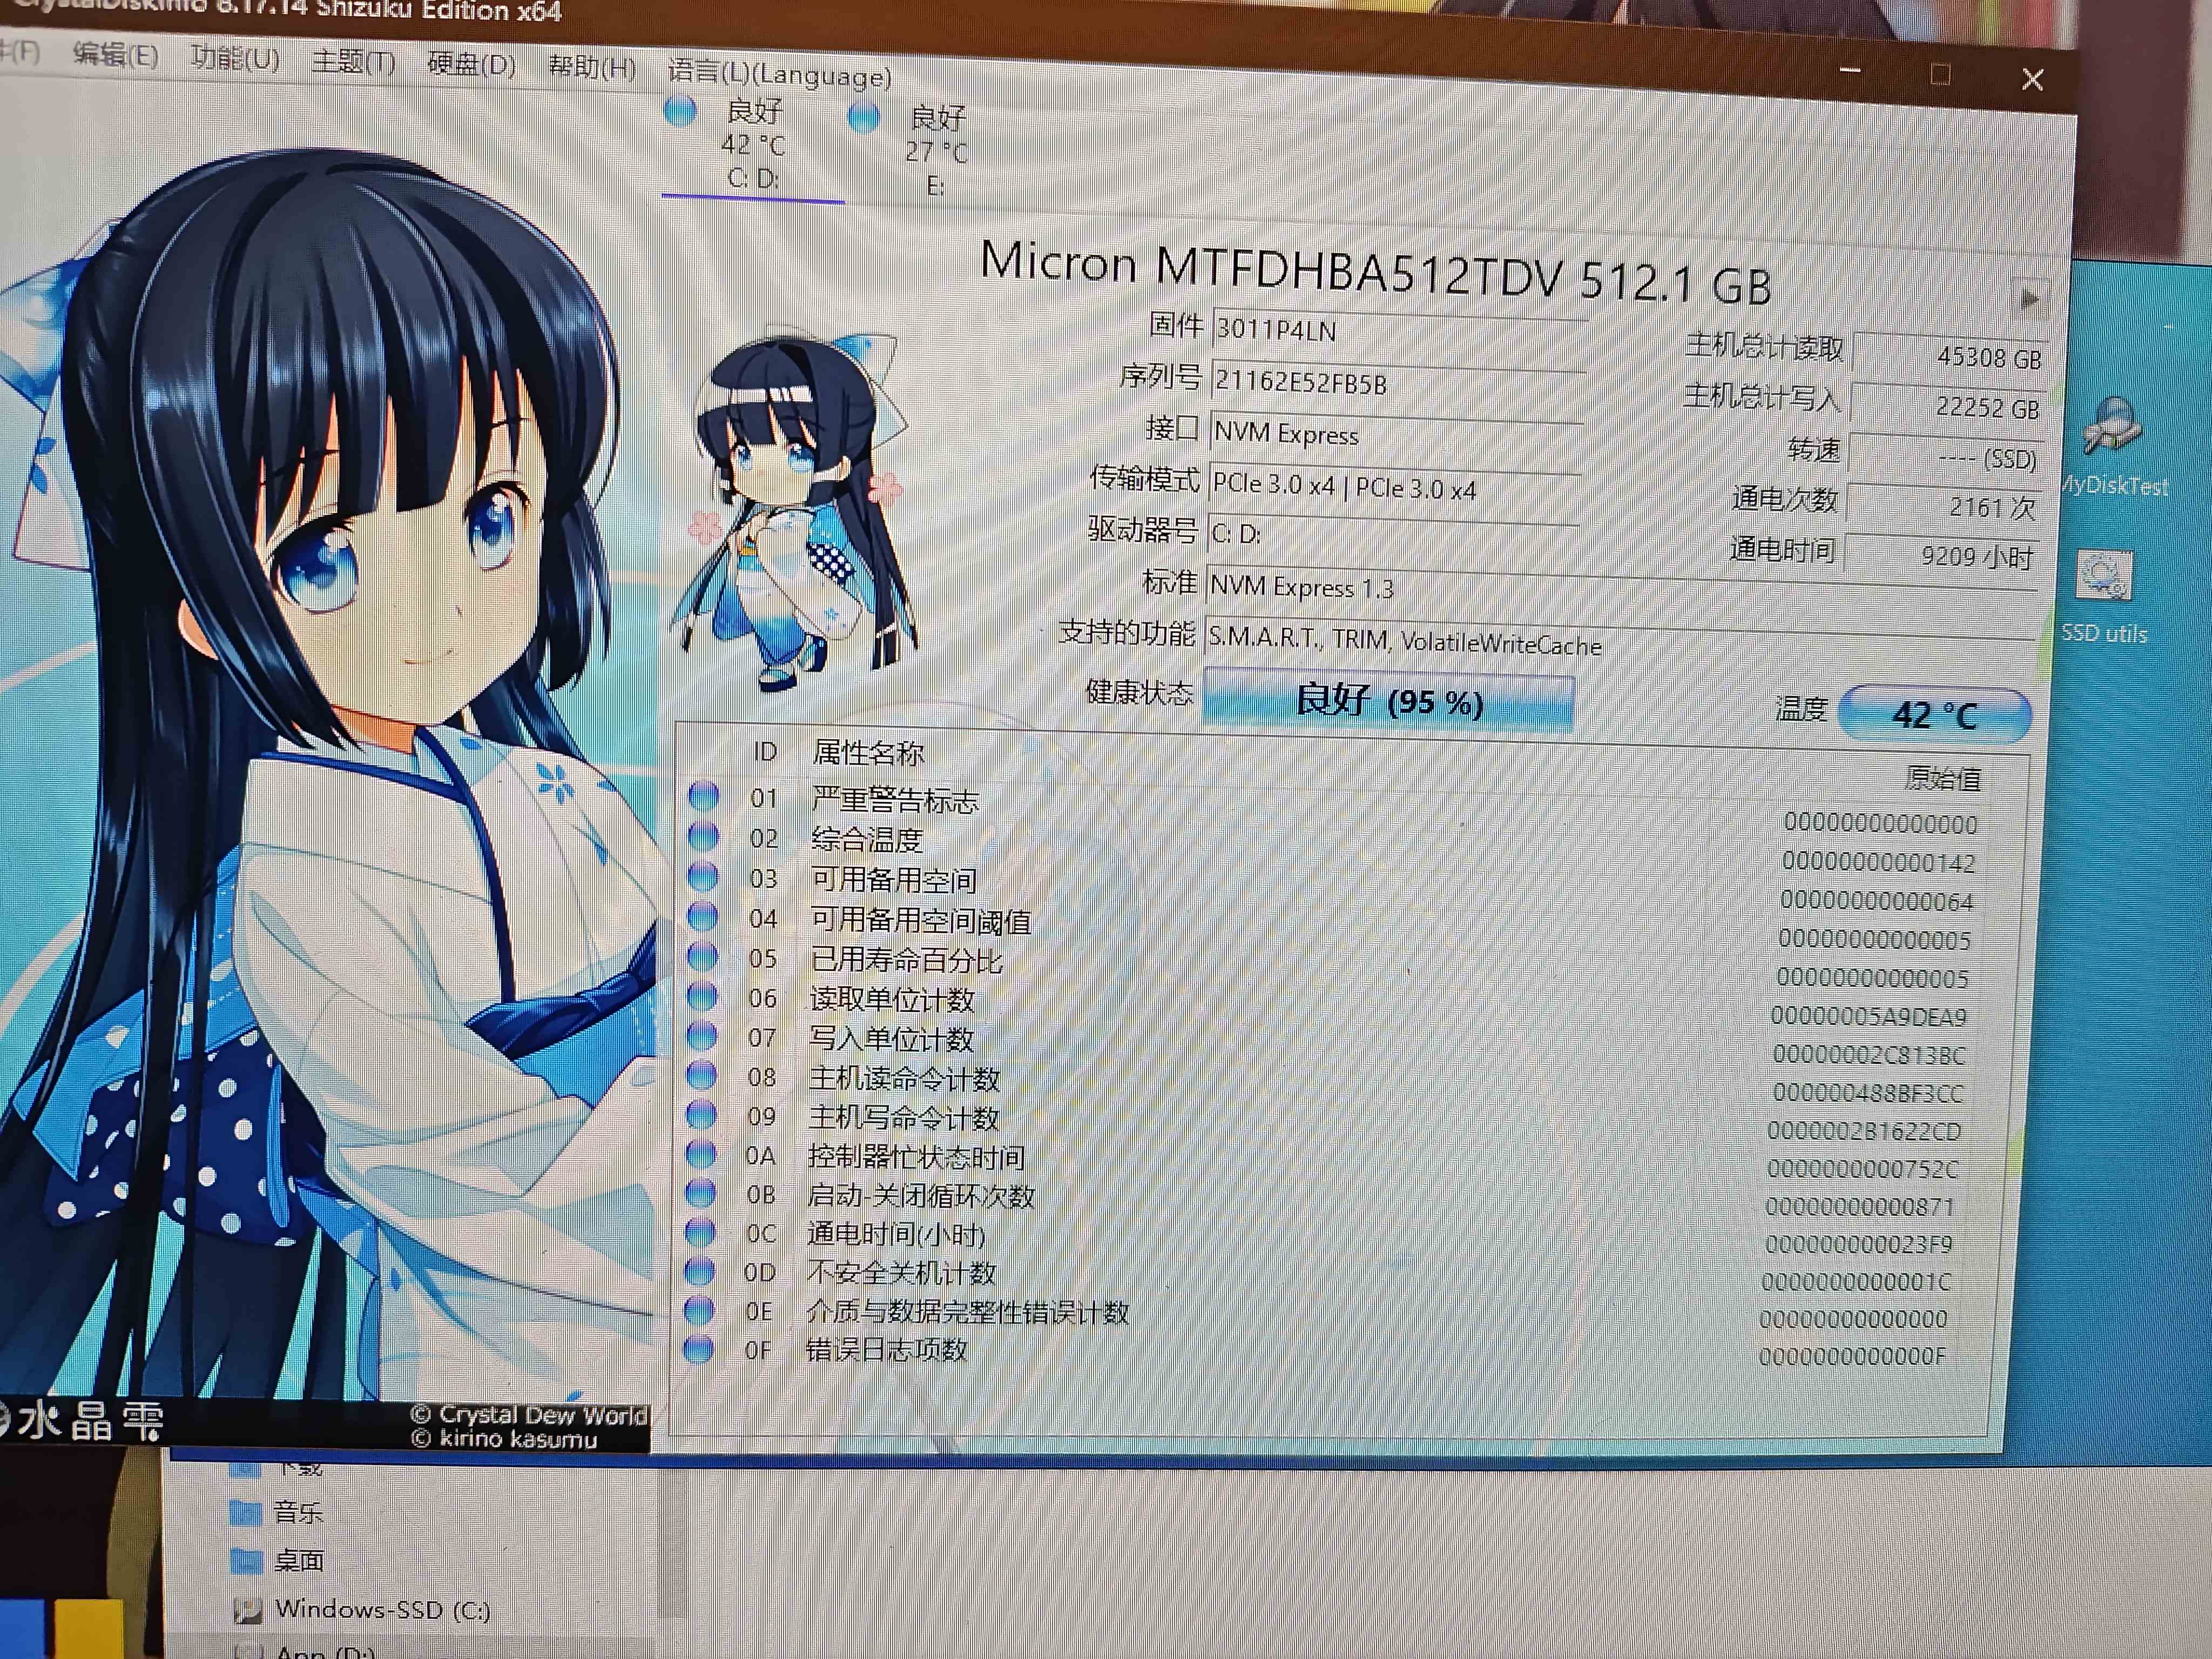Select 桌面 folder in the Explorer window
Viewport: 2212px width, 1659px height.
pos(277,1560)
